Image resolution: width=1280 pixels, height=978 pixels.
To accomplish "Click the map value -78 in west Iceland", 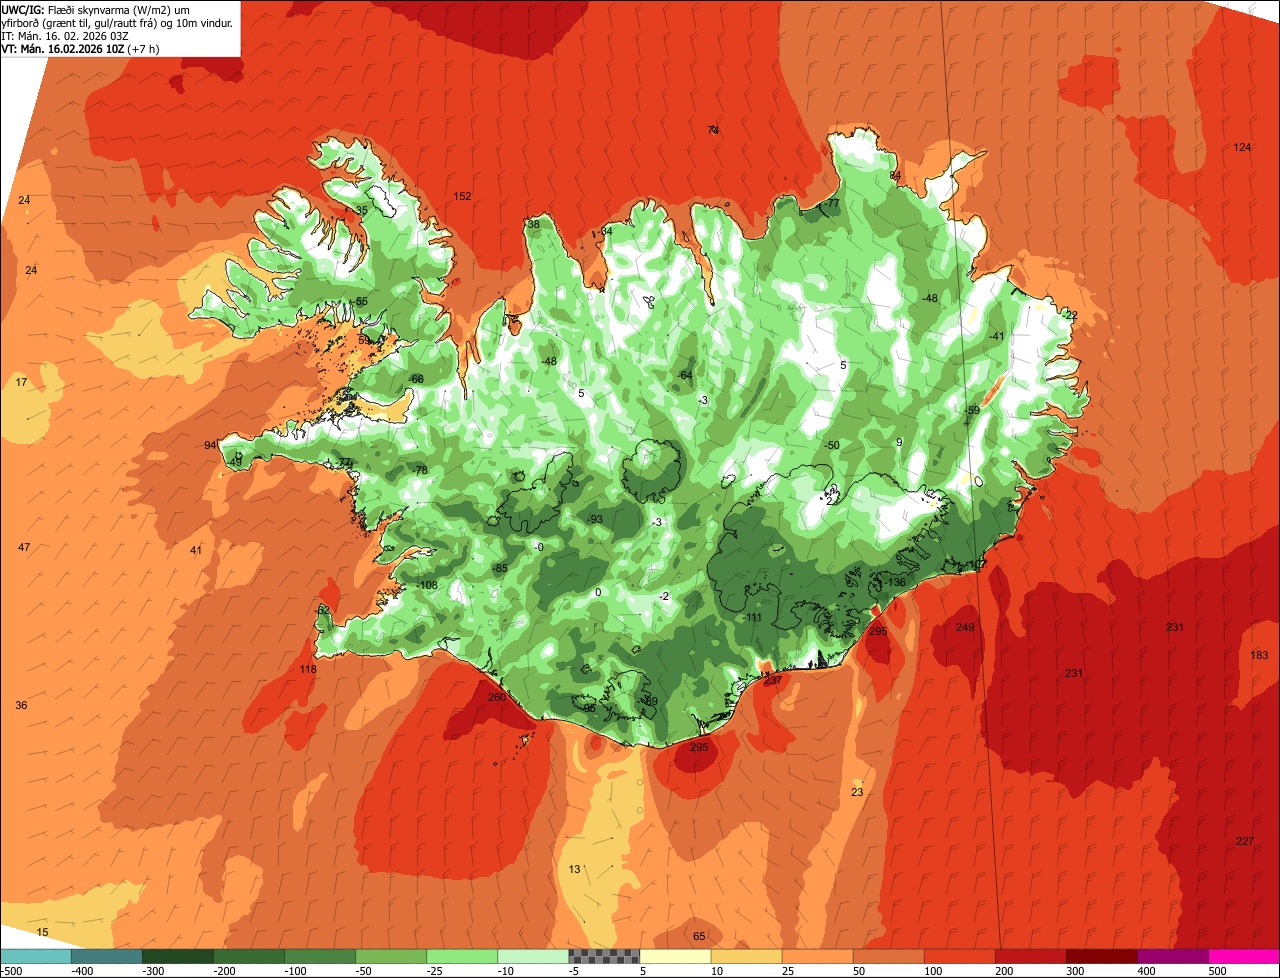I will pos(419,471).
